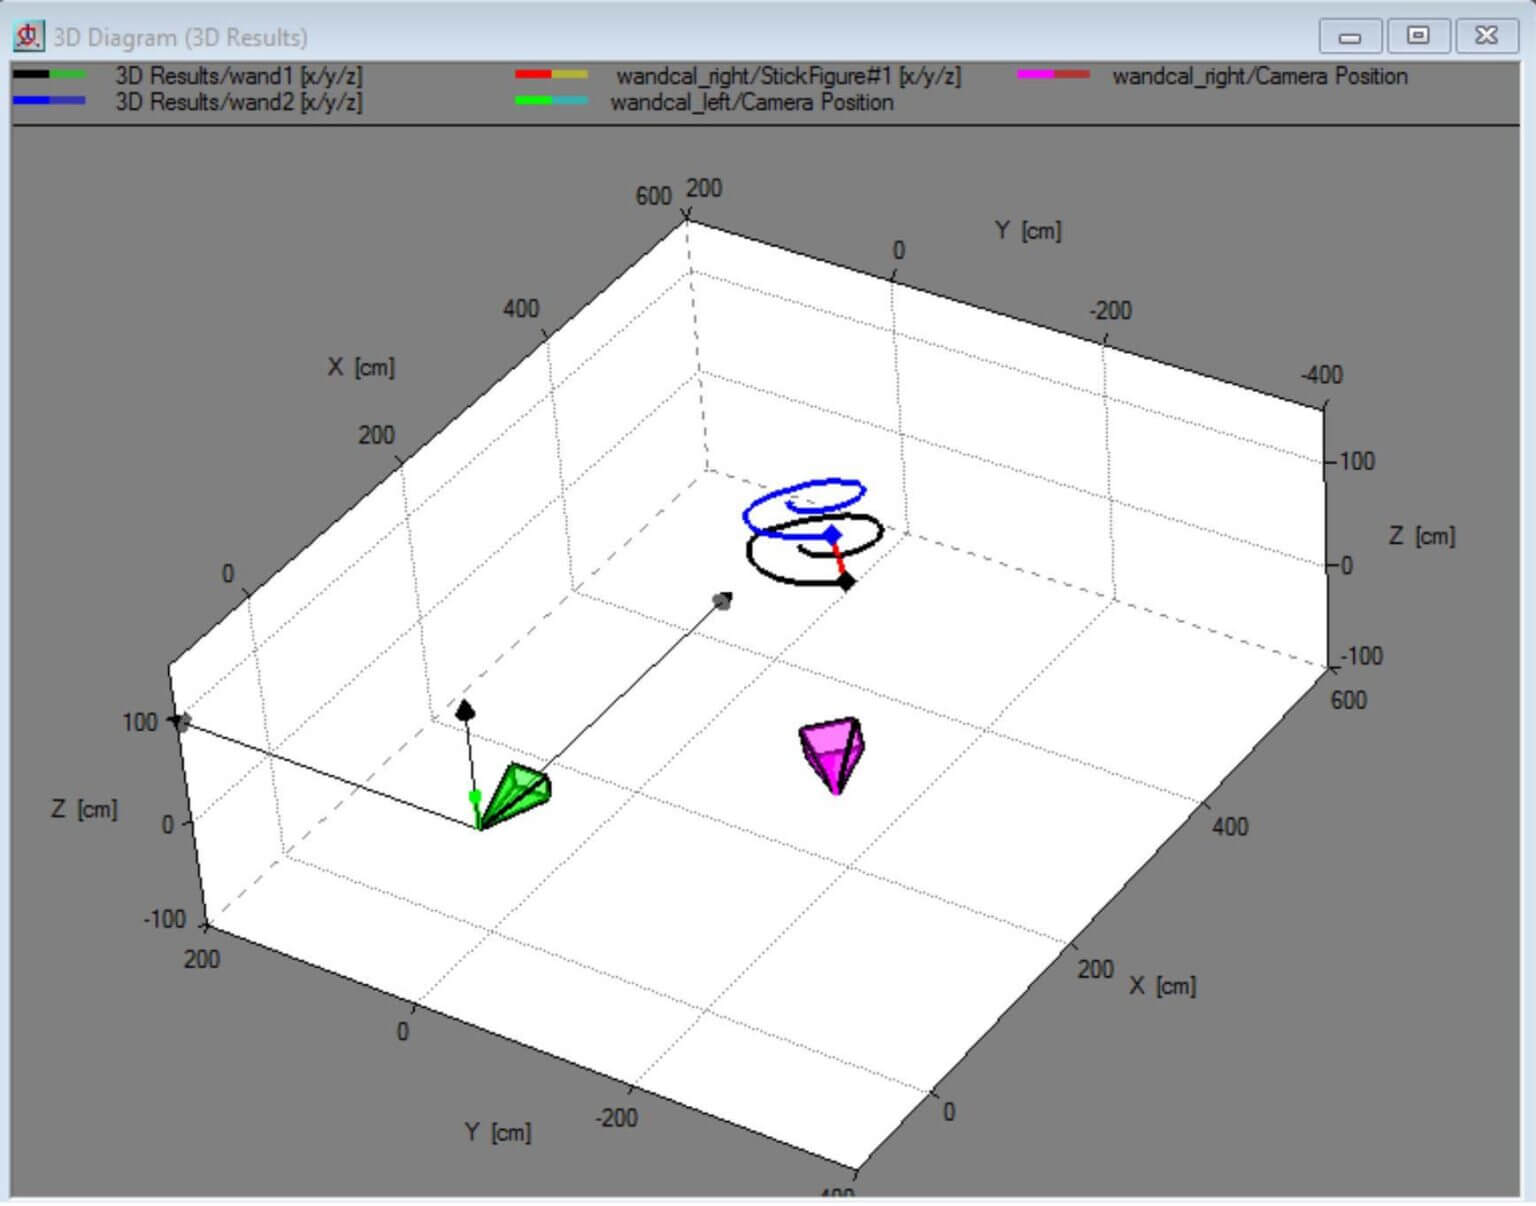Image resolution: width=1536 pixels, height=1206 pixels.
Task: Click the gray marker on the left Z axis
Action: pyautogui.click(x=181, y=722)
